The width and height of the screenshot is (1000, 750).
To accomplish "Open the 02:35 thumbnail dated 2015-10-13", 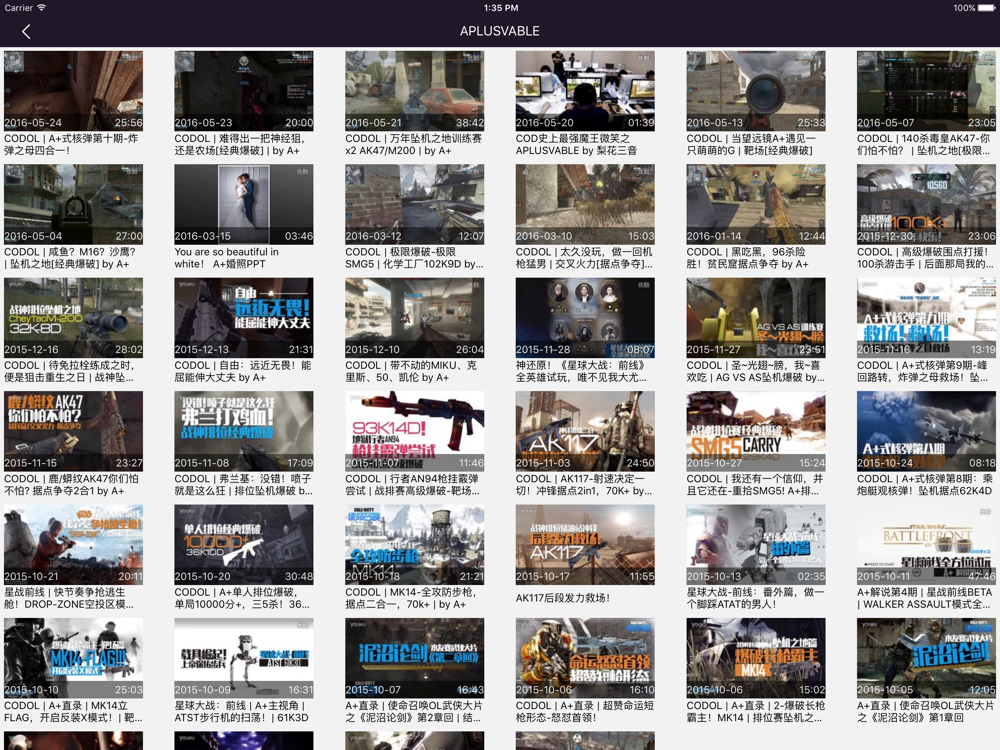I will [x=756, y=545].
